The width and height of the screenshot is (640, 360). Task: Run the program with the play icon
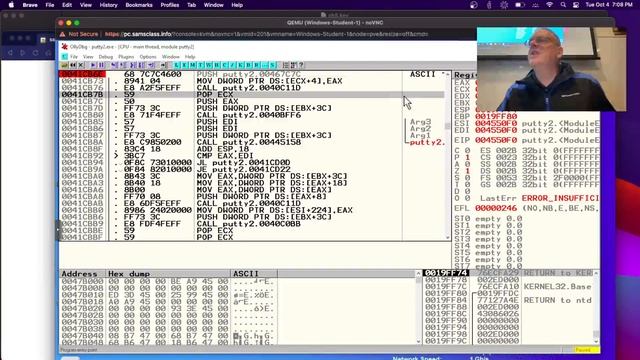coord(93,65)
